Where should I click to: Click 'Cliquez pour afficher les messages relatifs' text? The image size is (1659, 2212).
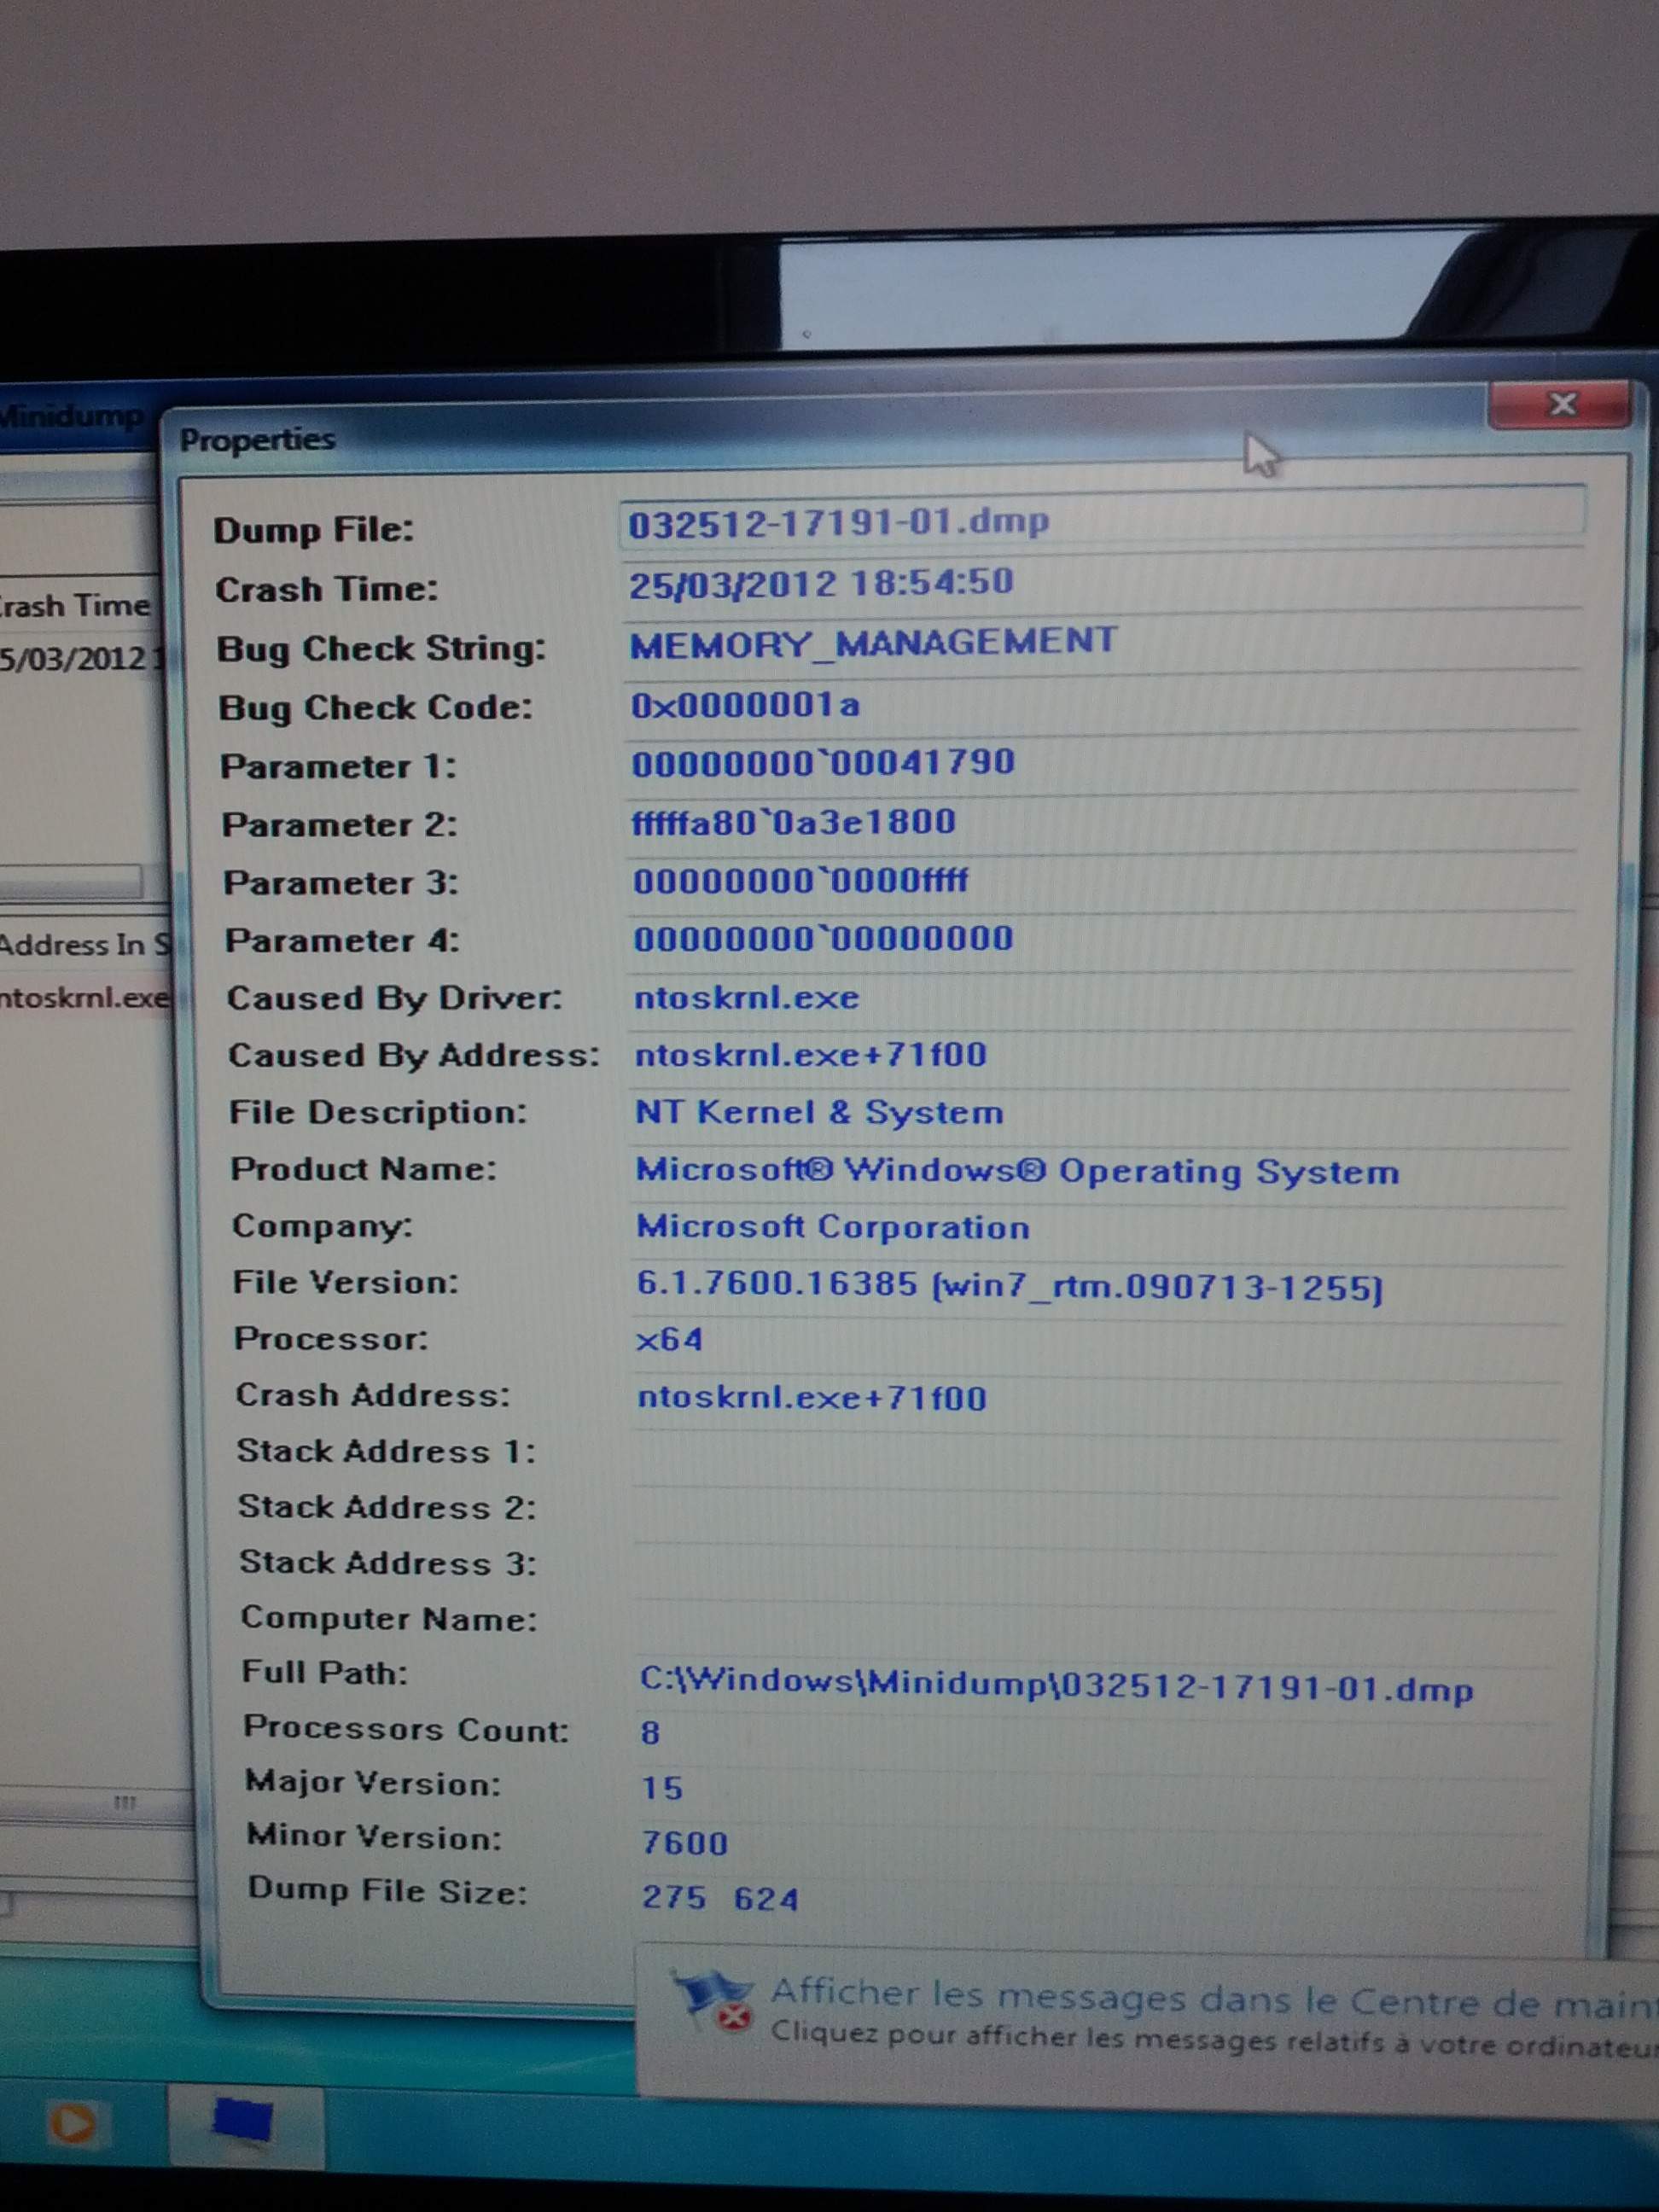click(1213, 2040)
